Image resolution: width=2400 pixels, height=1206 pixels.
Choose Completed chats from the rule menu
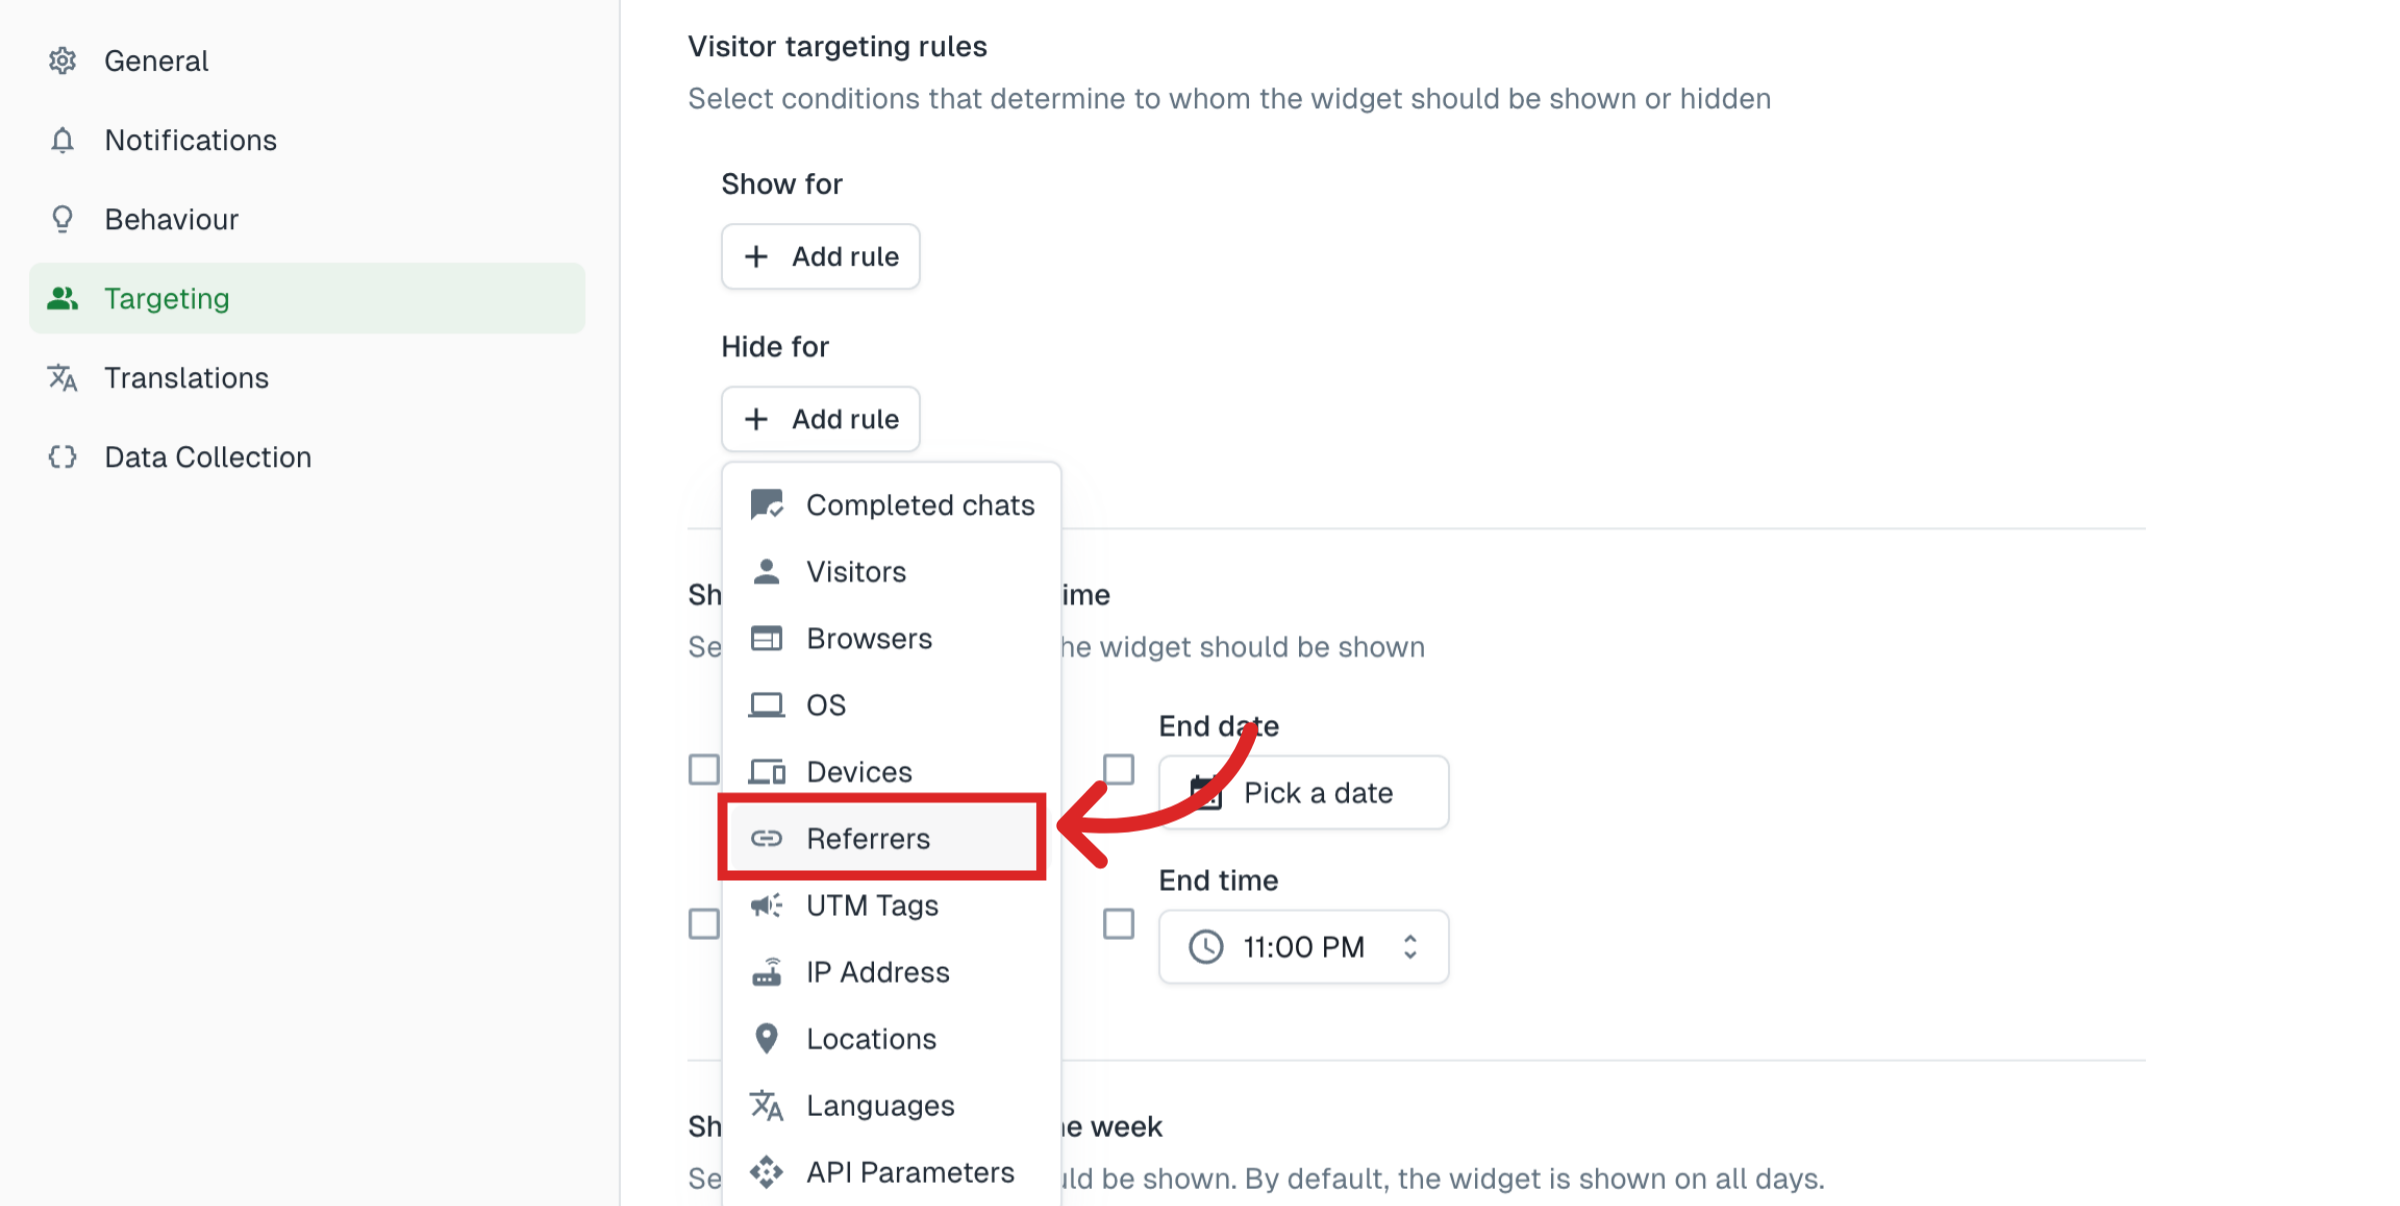(x=919, y=504)
